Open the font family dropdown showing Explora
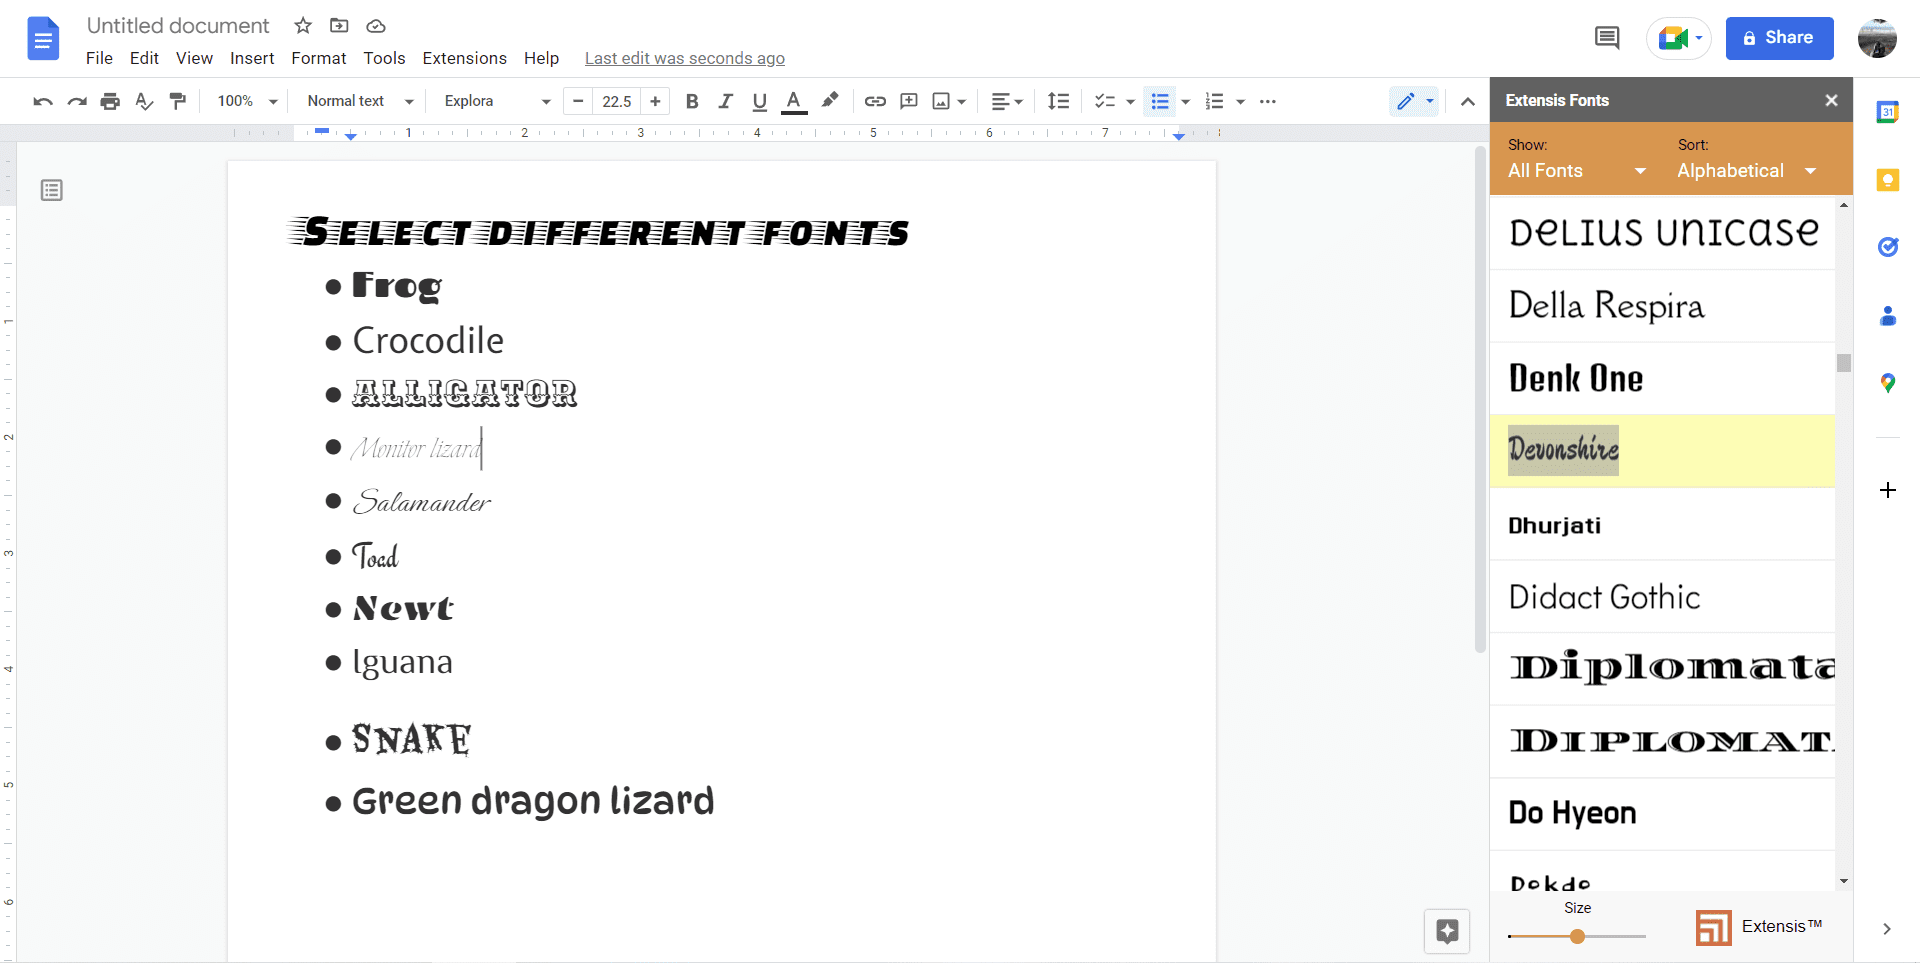Image resolution: width=1921 pixels, height=963 pixels. [x=494, y=101]
